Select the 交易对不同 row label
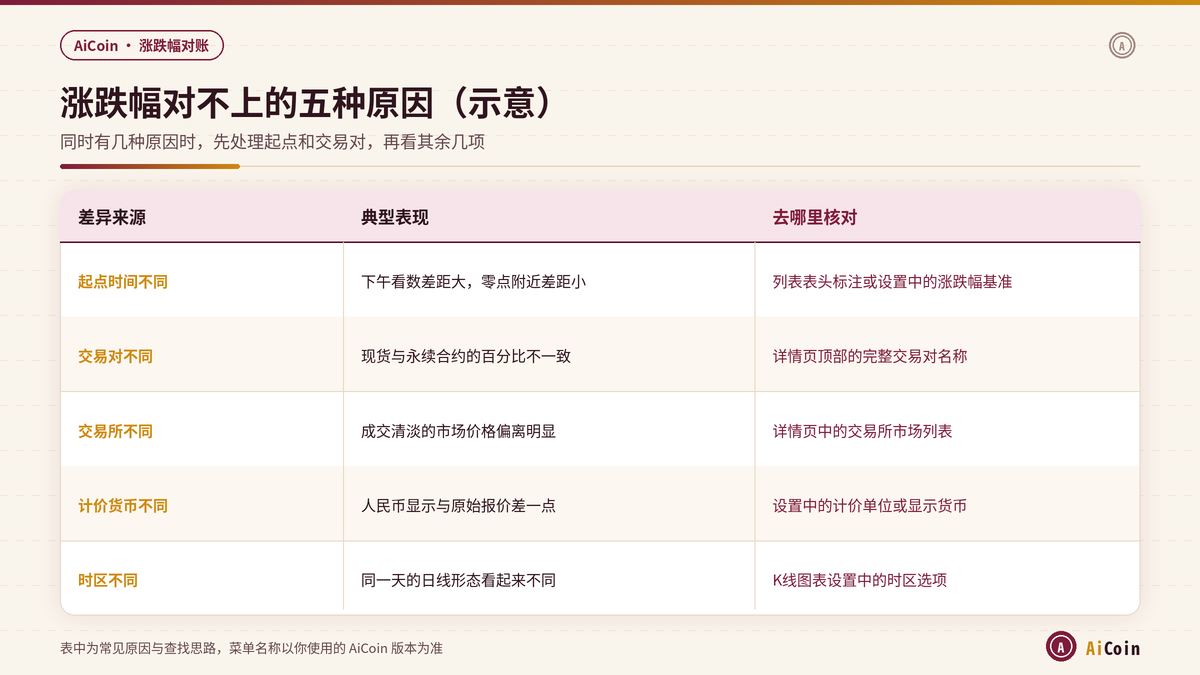 pyautogui.click(x=115, y=356)
